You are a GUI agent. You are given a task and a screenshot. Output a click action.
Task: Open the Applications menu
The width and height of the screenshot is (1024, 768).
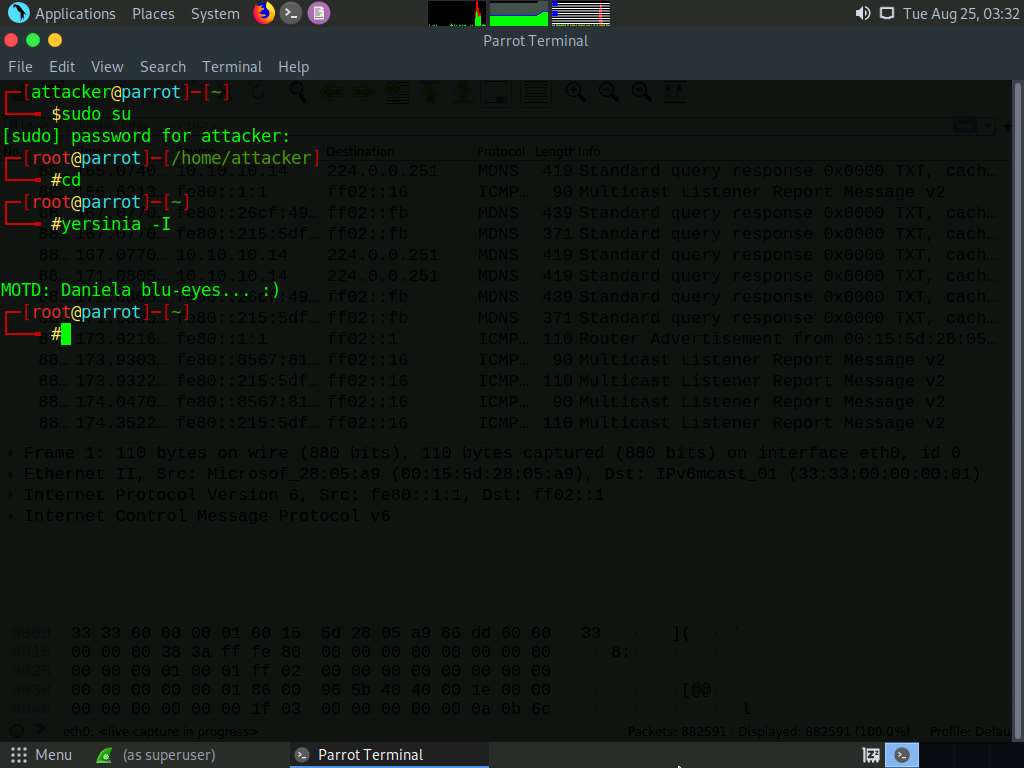pos(75,14)
